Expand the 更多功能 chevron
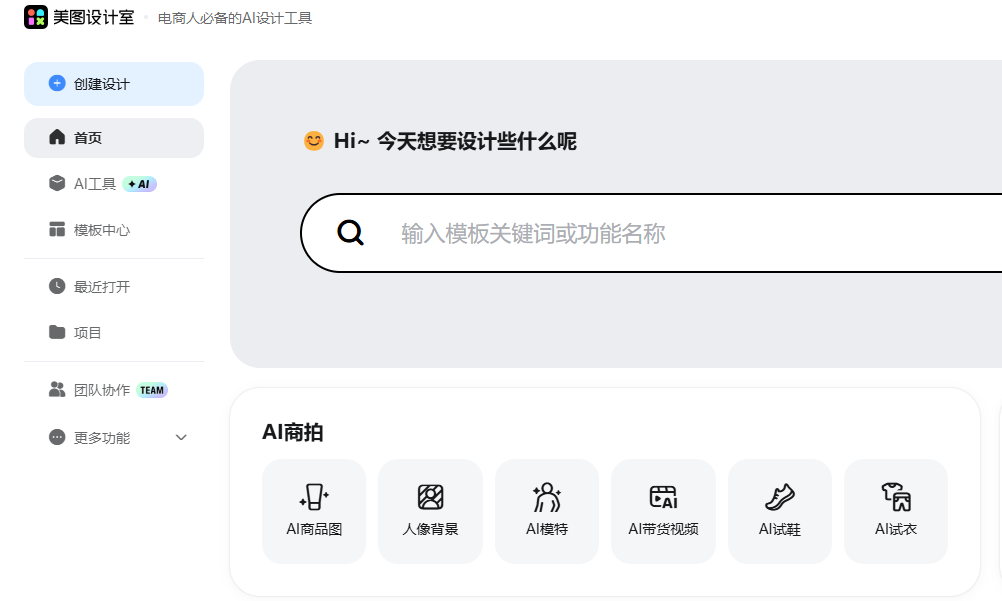 point(181,437)
